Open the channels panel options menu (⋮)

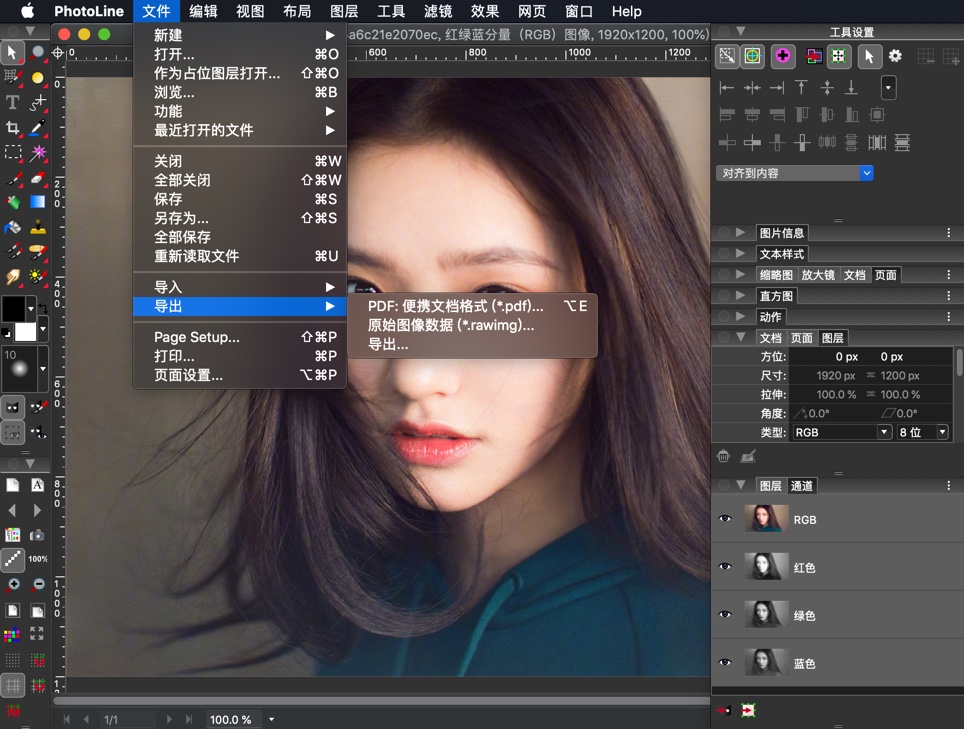point(948,485)
